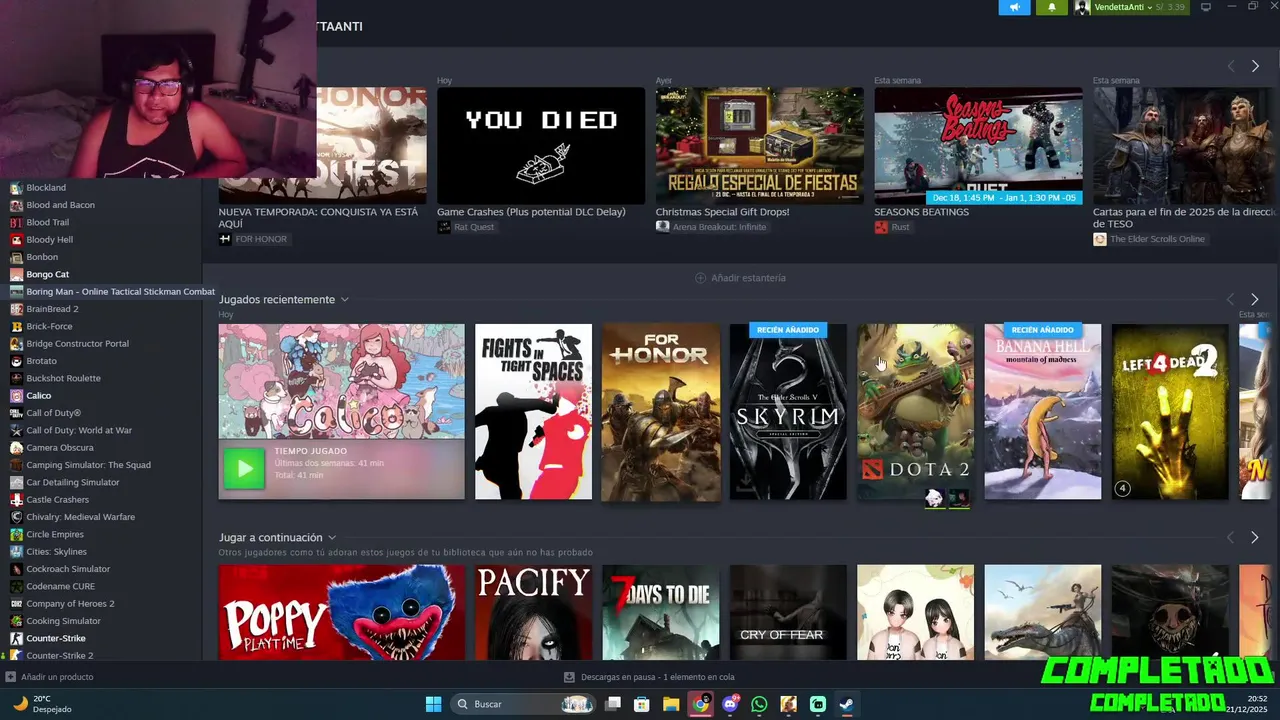Click the Blood Trail game icon

[x=16, y=222]
